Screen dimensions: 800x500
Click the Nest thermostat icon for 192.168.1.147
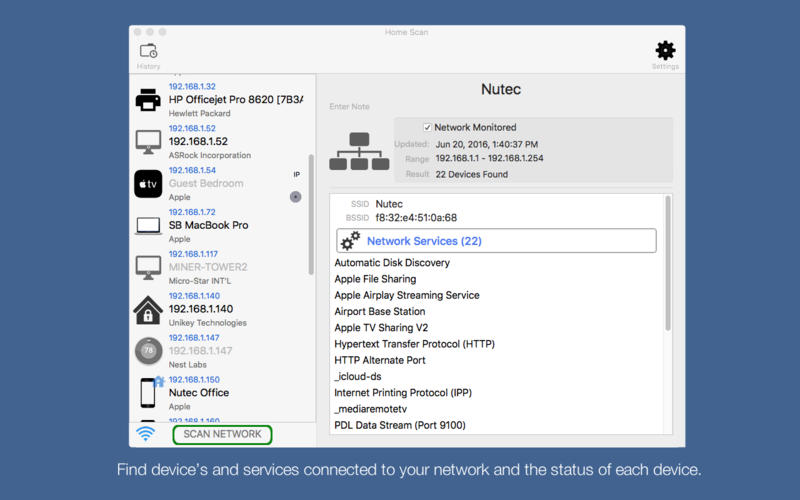(148, 351)
